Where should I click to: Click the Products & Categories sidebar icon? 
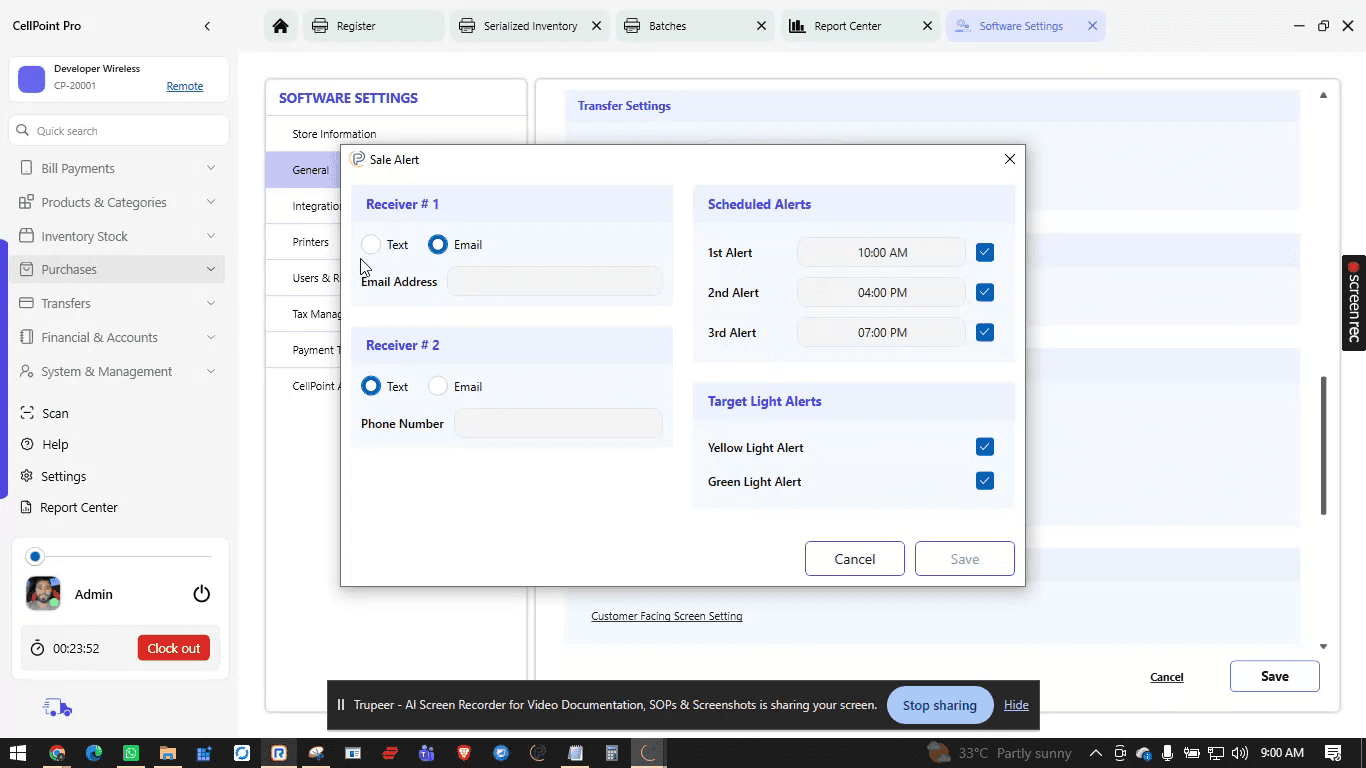(x=27, y=202)
